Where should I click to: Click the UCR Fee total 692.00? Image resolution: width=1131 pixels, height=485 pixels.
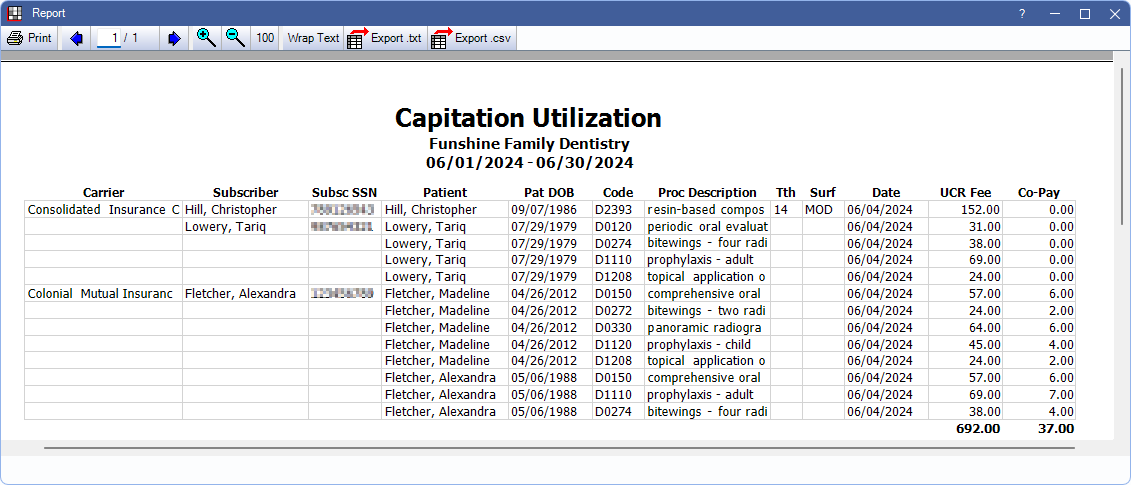tap(978, 428)
